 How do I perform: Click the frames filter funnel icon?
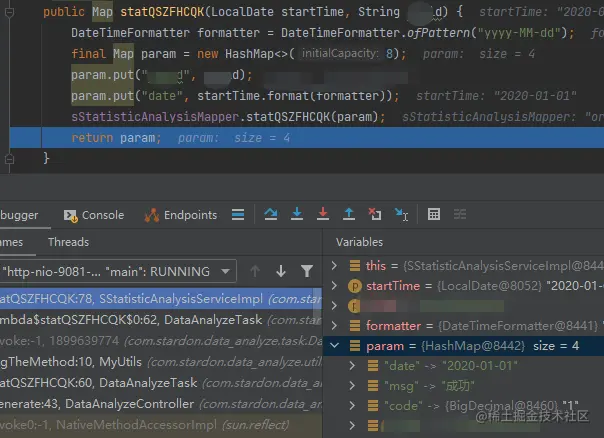[x=307, y=271]
